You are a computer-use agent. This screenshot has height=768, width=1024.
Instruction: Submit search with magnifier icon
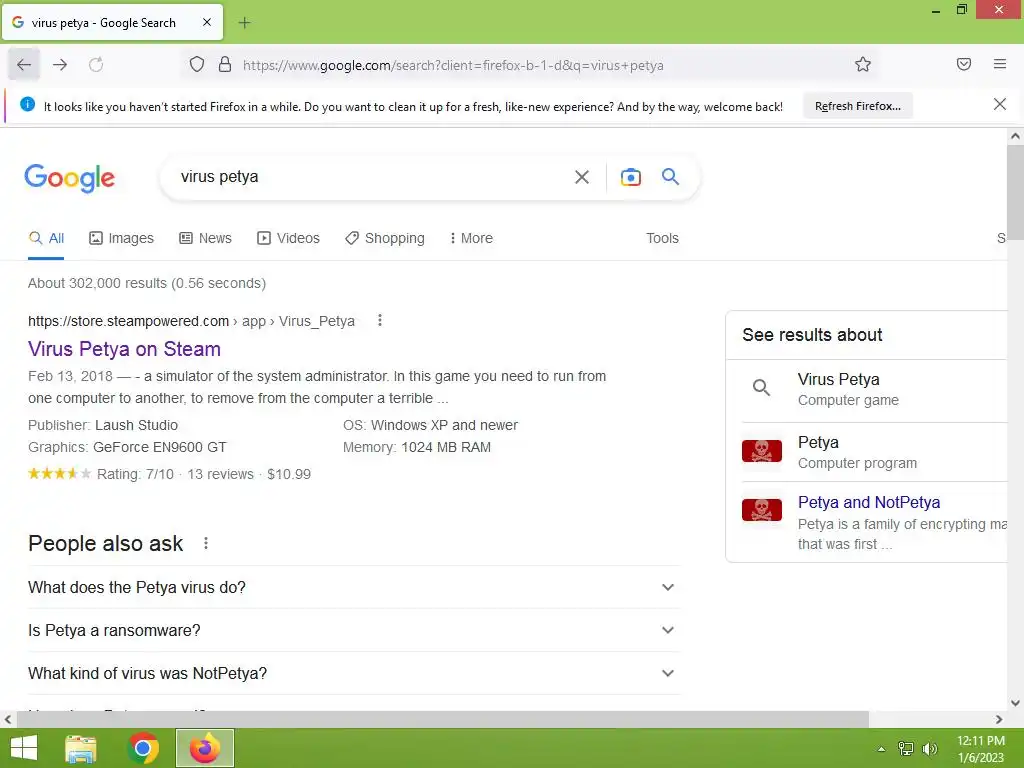(x=671, y=176)
